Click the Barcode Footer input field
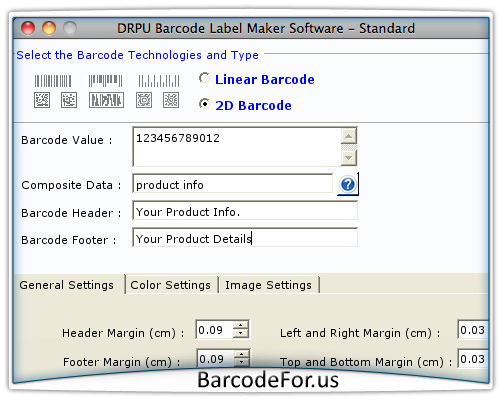The image size is (500, 400). pyautogui.click(x=245, y=238)
